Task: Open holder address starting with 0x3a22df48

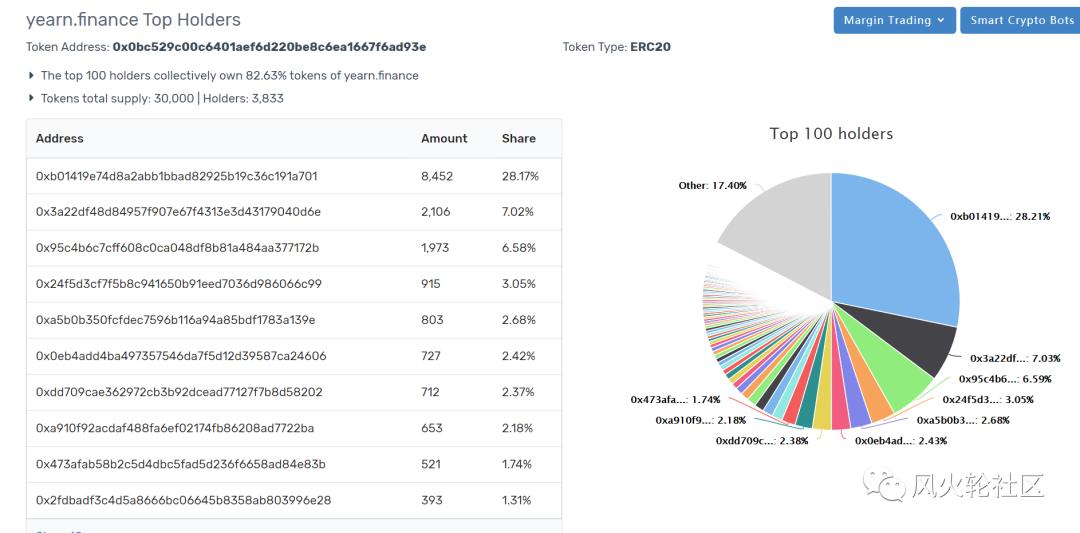Action: [x=178, y=212]
